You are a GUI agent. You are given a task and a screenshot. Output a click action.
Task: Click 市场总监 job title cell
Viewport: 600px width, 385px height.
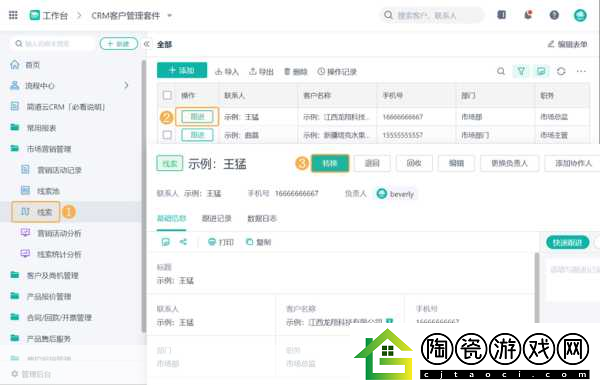pyautogui.click(x=554, y=117)
